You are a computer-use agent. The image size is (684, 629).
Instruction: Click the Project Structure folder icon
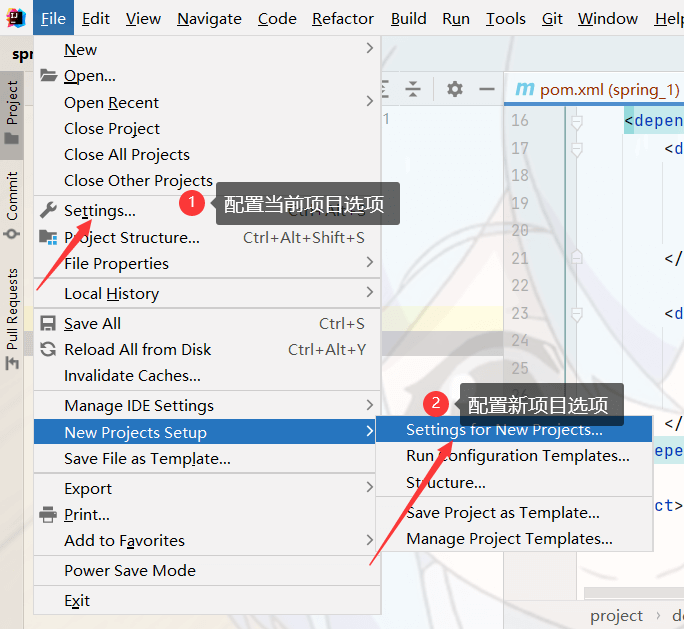click(x=48, y=237)
